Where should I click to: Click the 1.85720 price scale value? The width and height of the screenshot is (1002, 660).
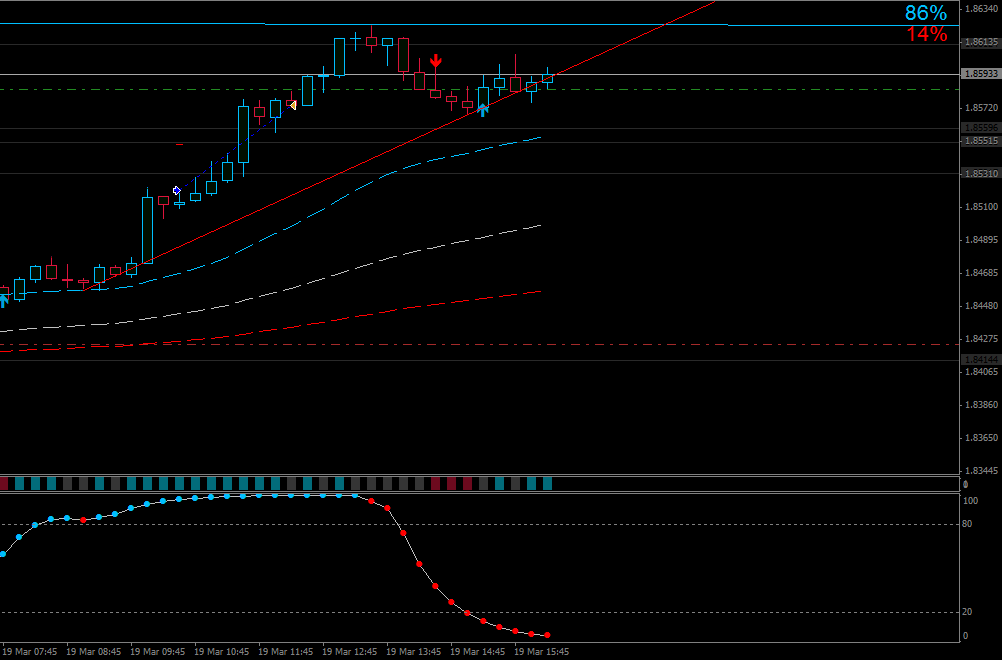[x=982, y=108]
